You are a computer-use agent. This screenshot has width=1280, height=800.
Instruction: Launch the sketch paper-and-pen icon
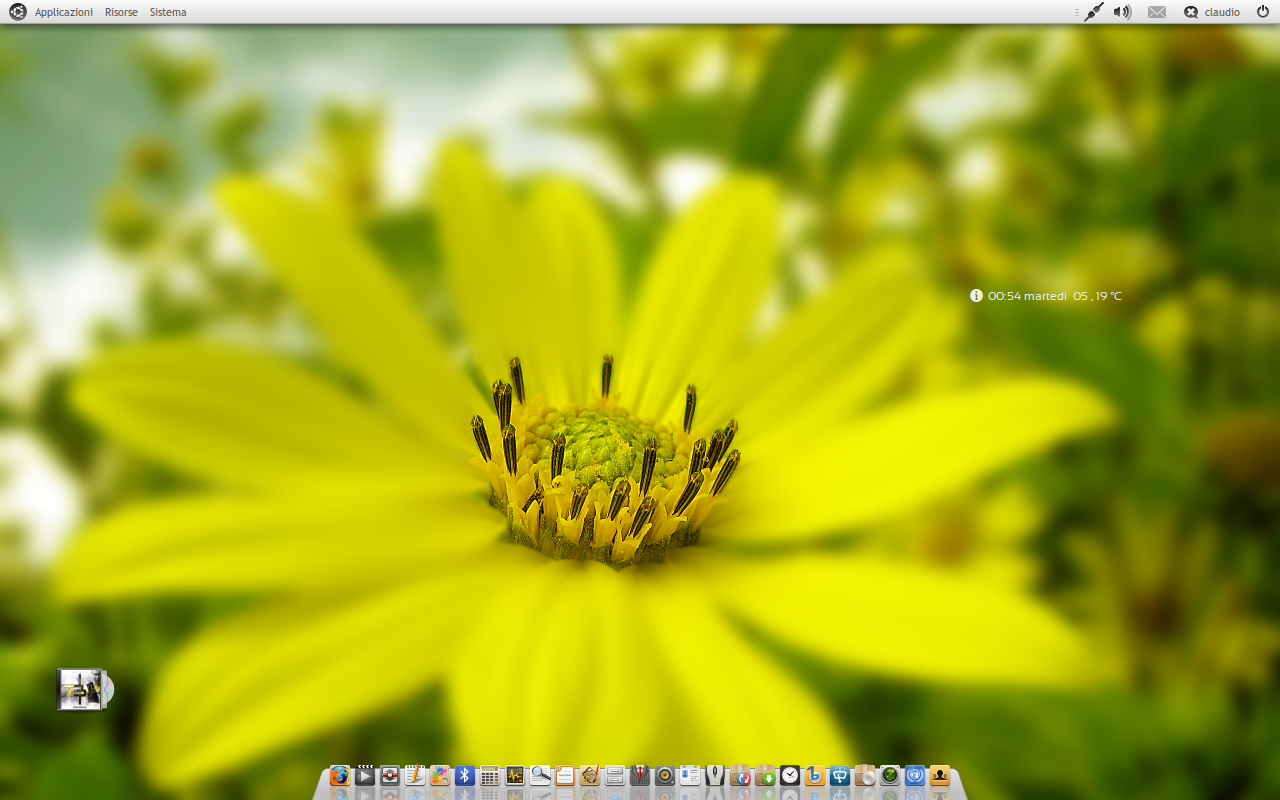590,776
